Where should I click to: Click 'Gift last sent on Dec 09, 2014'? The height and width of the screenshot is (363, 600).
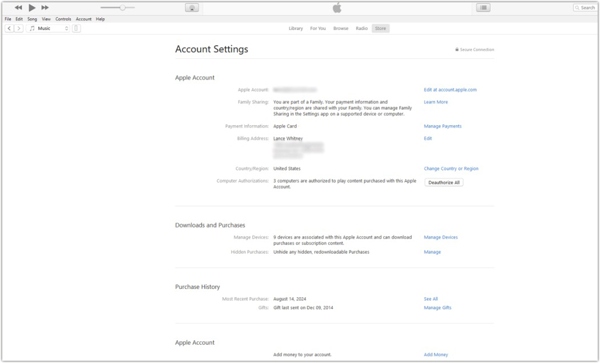point(303,308)
